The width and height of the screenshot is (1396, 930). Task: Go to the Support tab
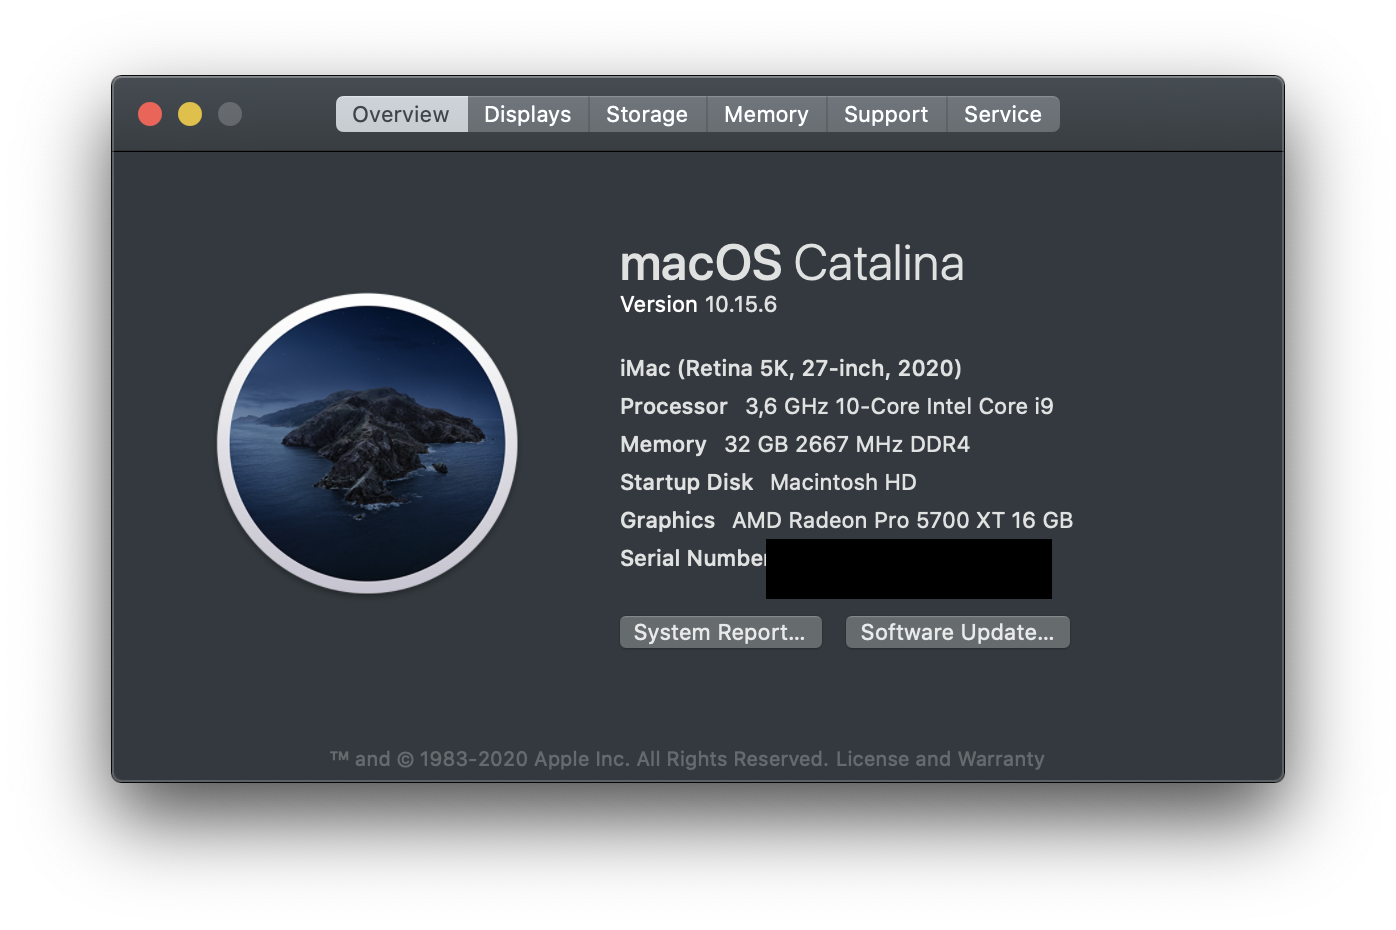[x=886, y=114]
